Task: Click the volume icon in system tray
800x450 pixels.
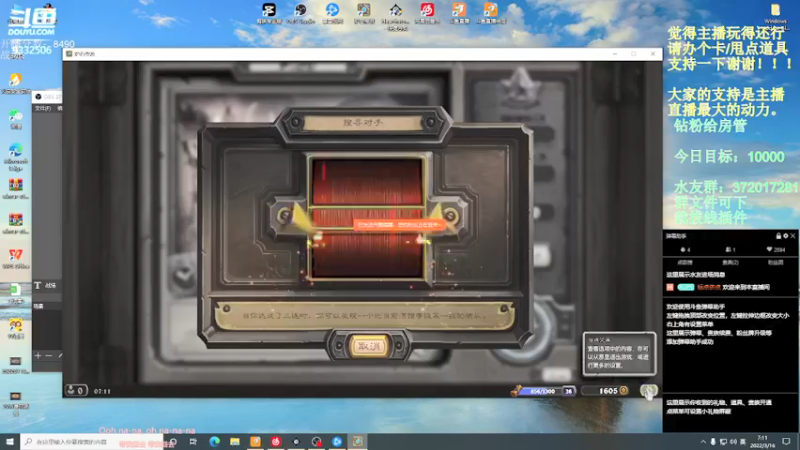Action: tap(733, 442)
